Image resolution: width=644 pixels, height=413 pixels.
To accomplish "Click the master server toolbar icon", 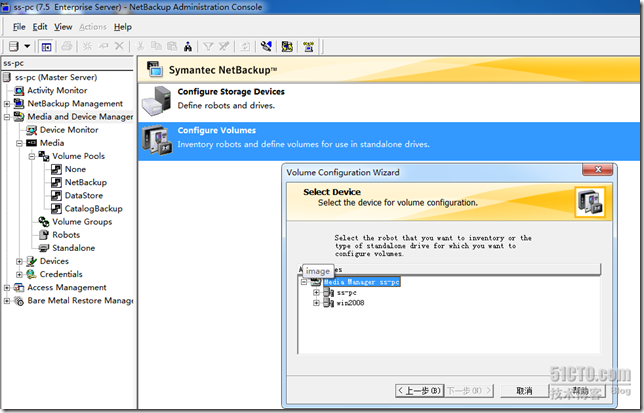I will coord(14,46).
